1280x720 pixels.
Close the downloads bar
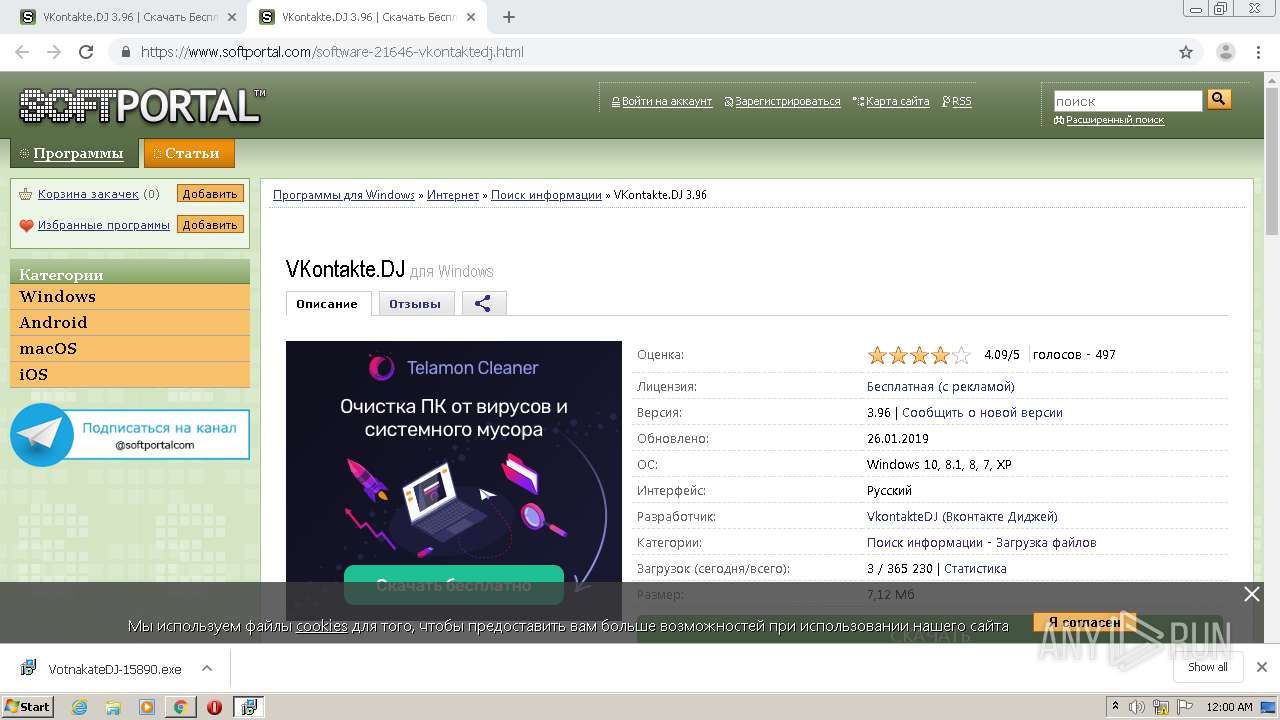(1262, 667)
